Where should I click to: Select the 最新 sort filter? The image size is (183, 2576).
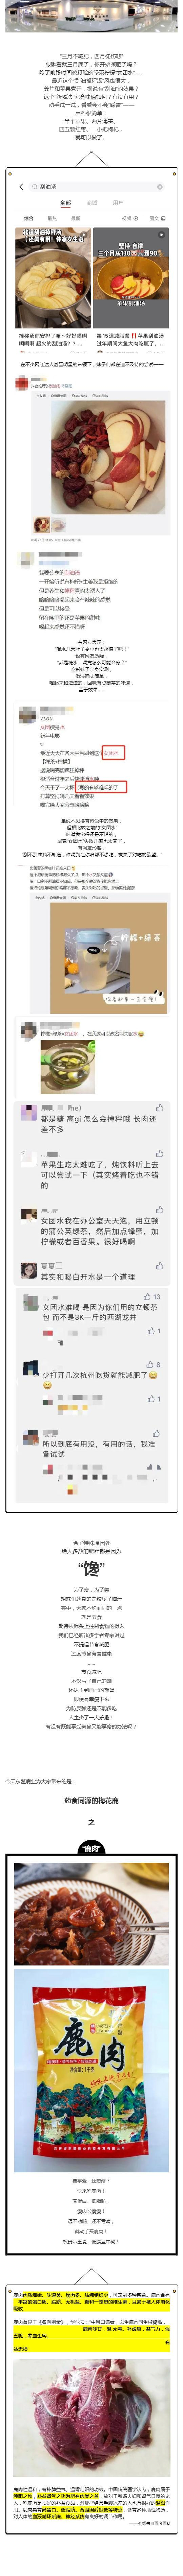pos(76,218)
